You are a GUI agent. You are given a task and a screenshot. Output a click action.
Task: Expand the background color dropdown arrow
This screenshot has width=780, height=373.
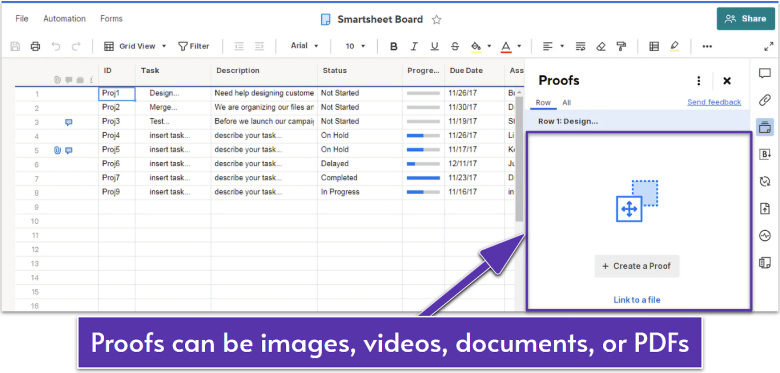(x=489, y=46)
